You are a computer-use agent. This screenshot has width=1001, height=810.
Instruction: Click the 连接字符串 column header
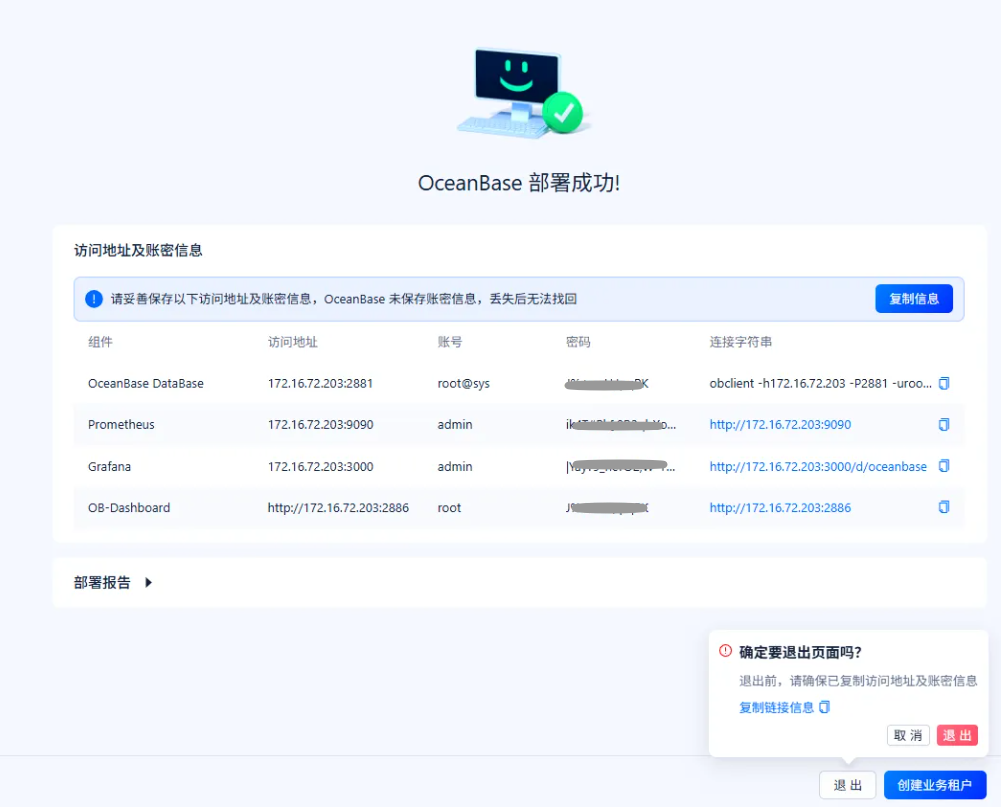[x=741, y=342]
